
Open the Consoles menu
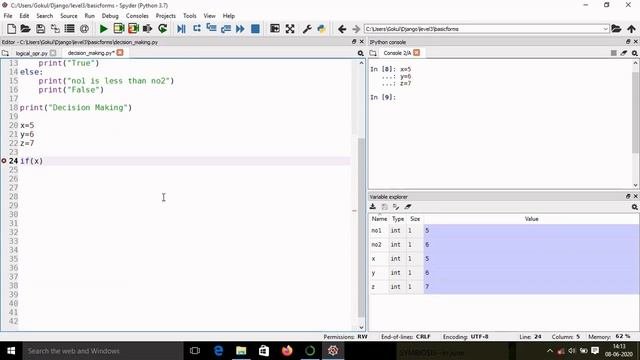point(137,16)
